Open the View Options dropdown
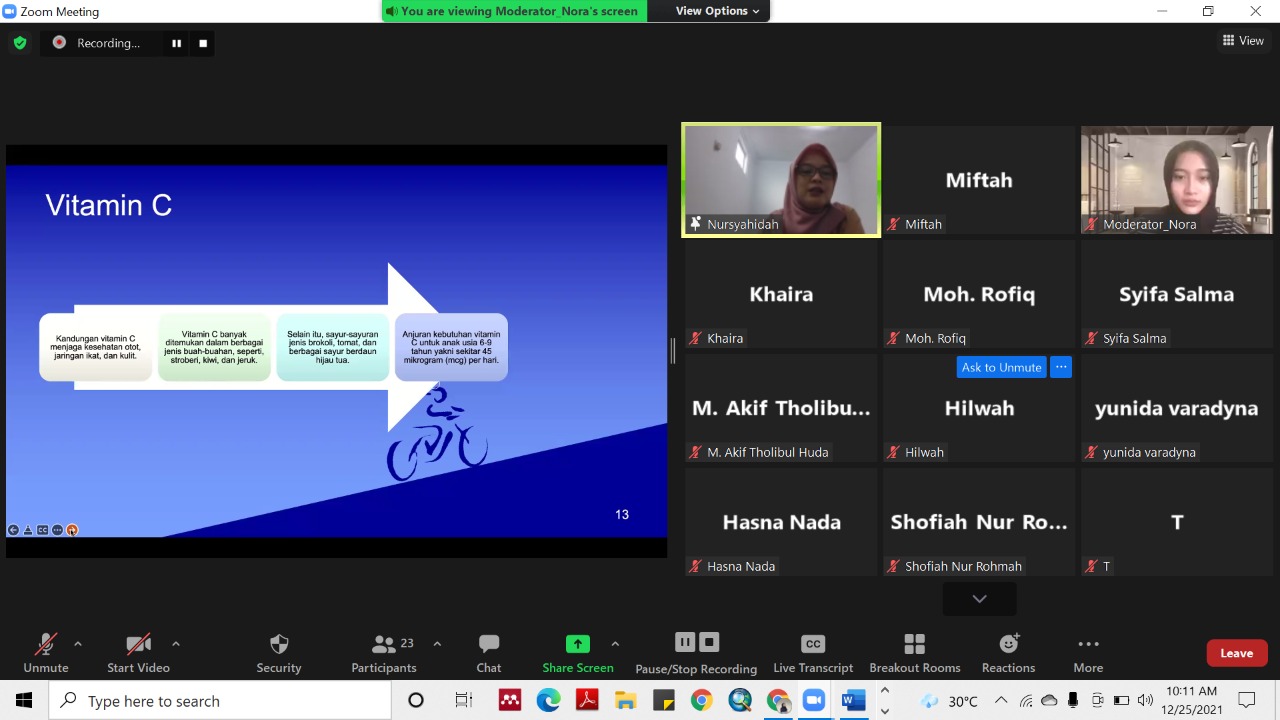 [717, 11]
